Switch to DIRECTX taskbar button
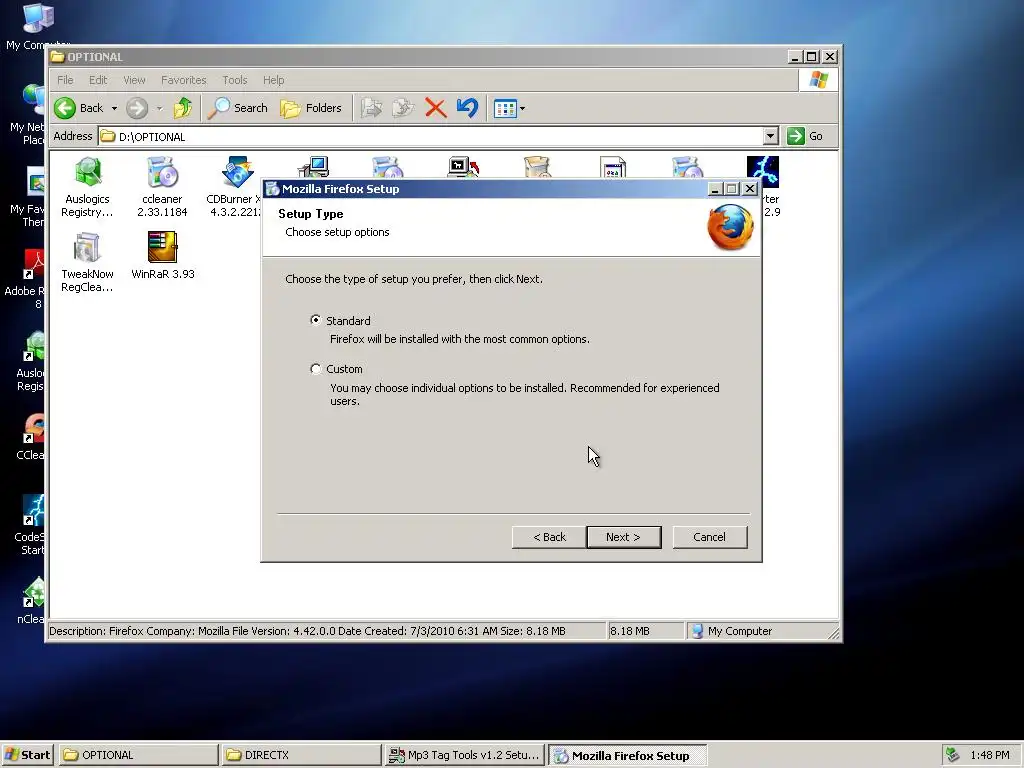This screenshot has height=768, width=1024. (x=301, y=755)
